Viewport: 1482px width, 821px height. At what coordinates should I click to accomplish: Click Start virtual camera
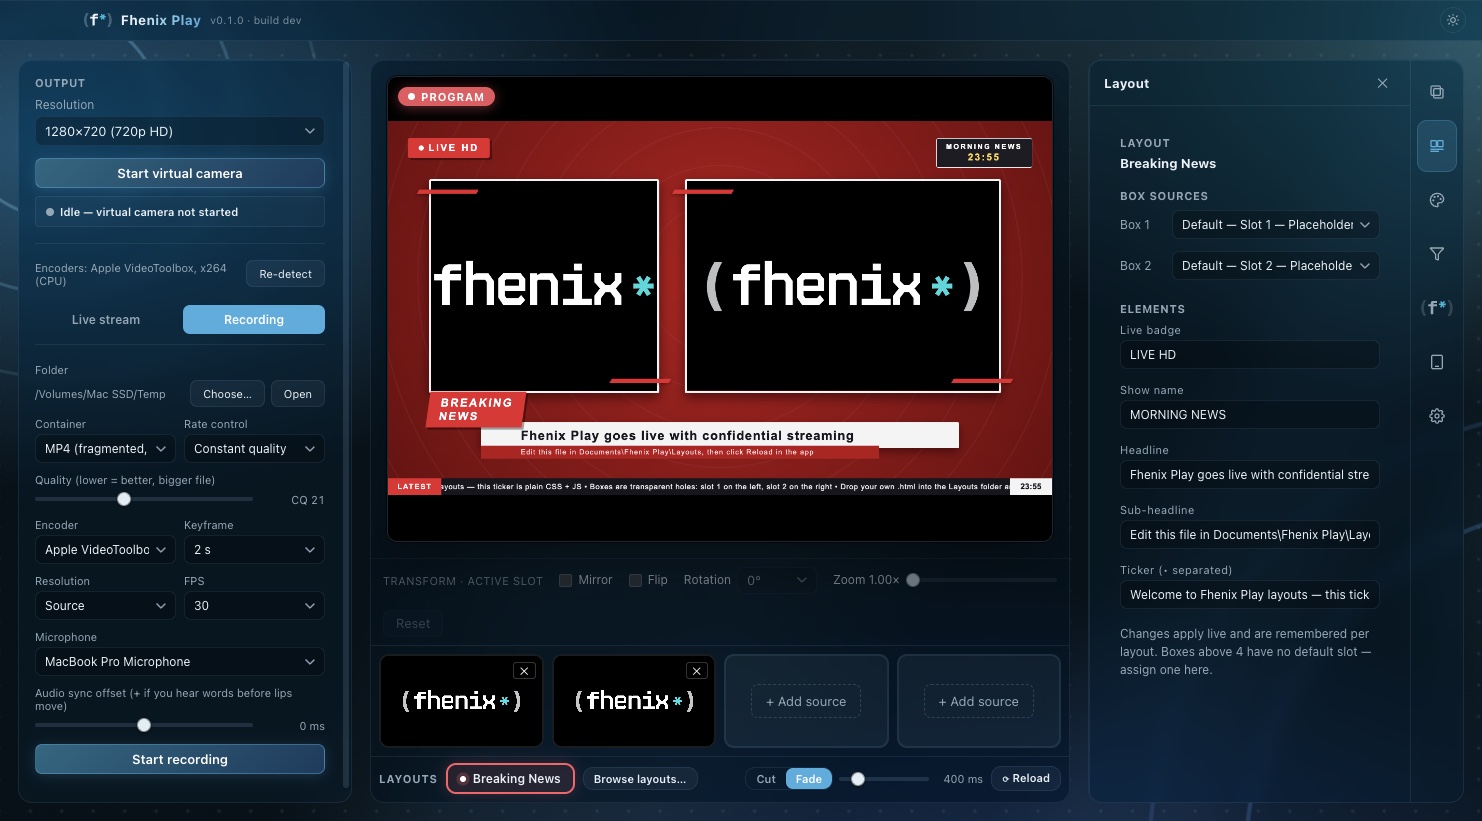coord(180,173)
